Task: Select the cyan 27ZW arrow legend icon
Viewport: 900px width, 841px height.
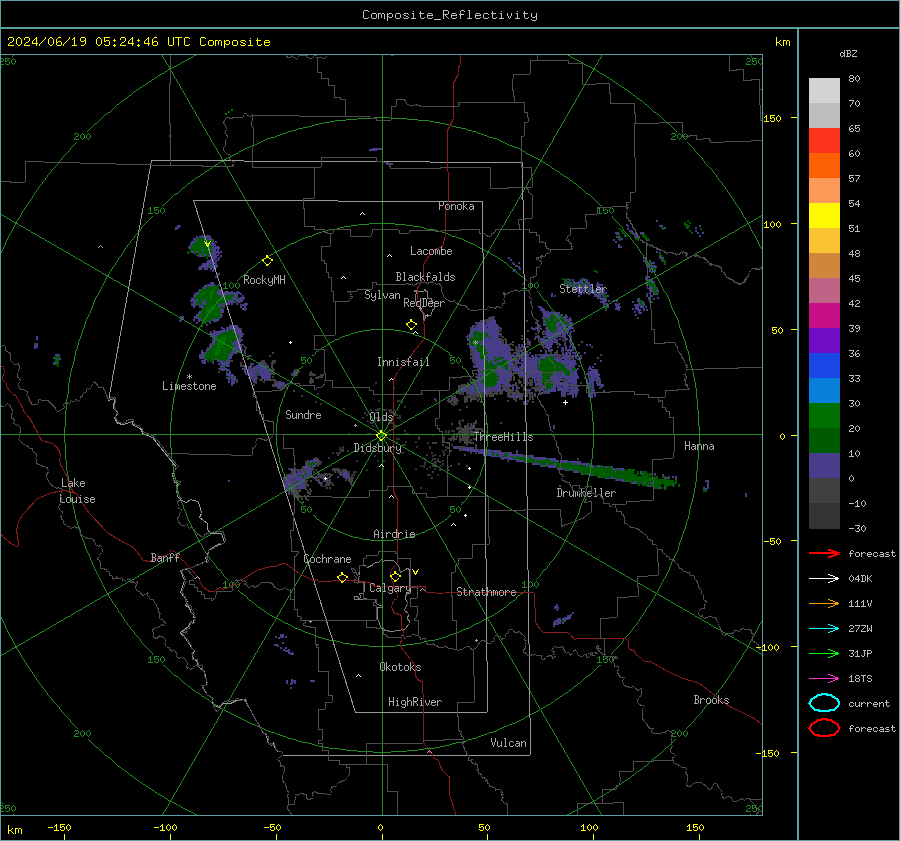Action: (x=824, y=628)
